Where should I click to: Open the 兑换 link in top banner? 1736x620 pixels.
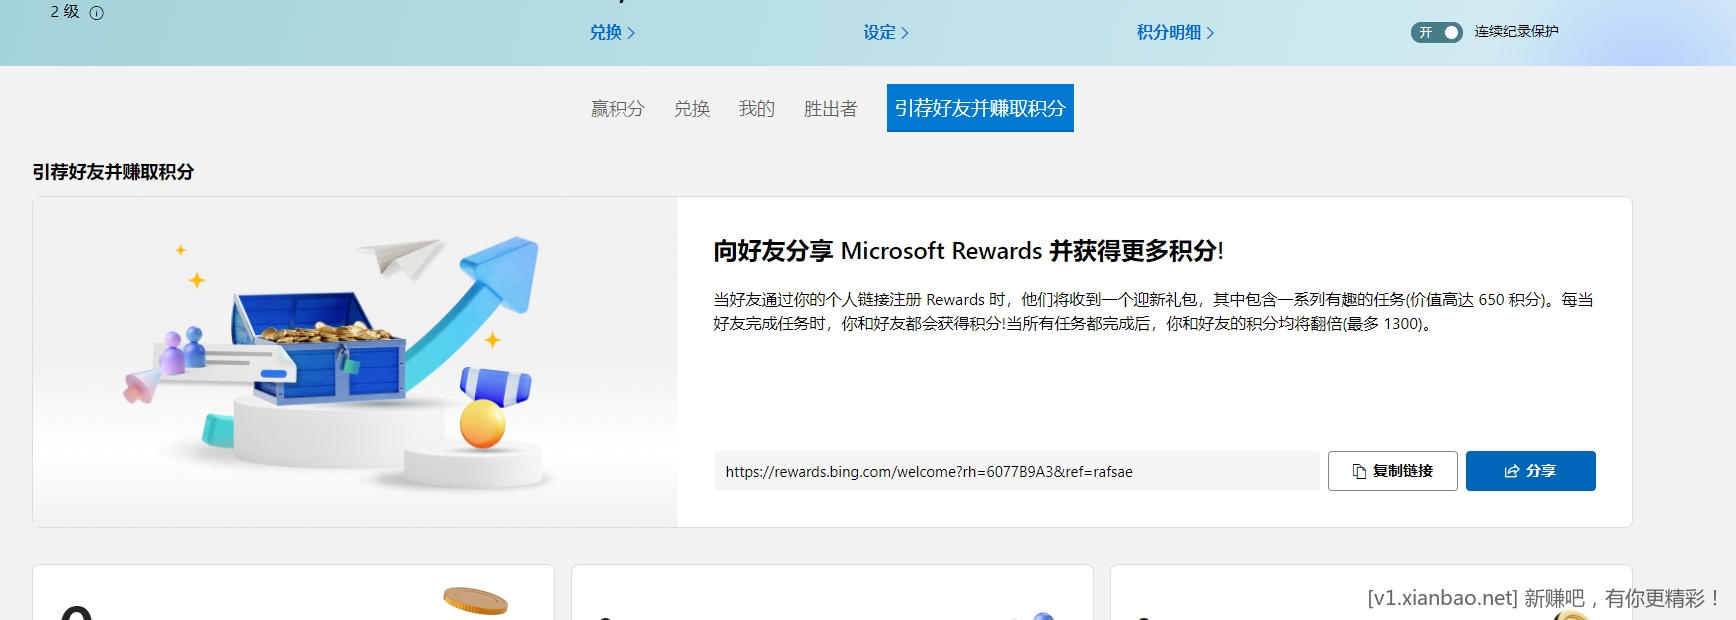612,32
